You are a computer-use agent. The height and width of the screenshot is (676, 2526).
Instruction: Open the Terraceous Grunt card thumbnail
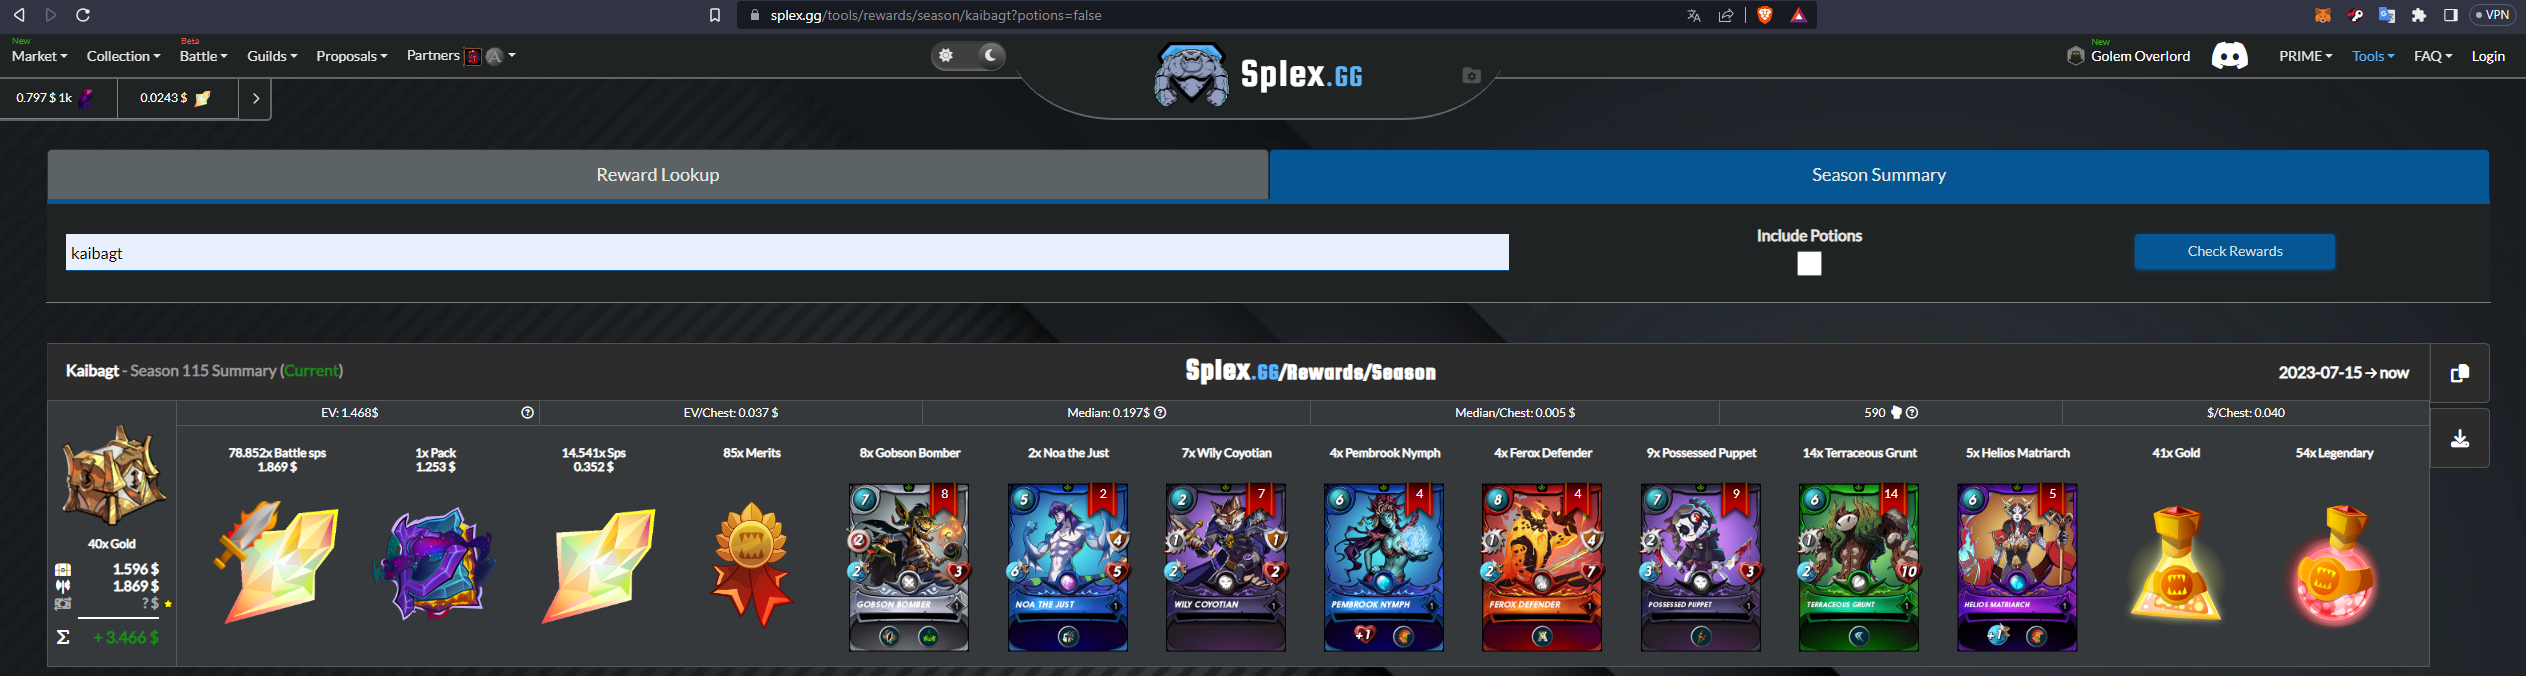[x=1859, y=567]
